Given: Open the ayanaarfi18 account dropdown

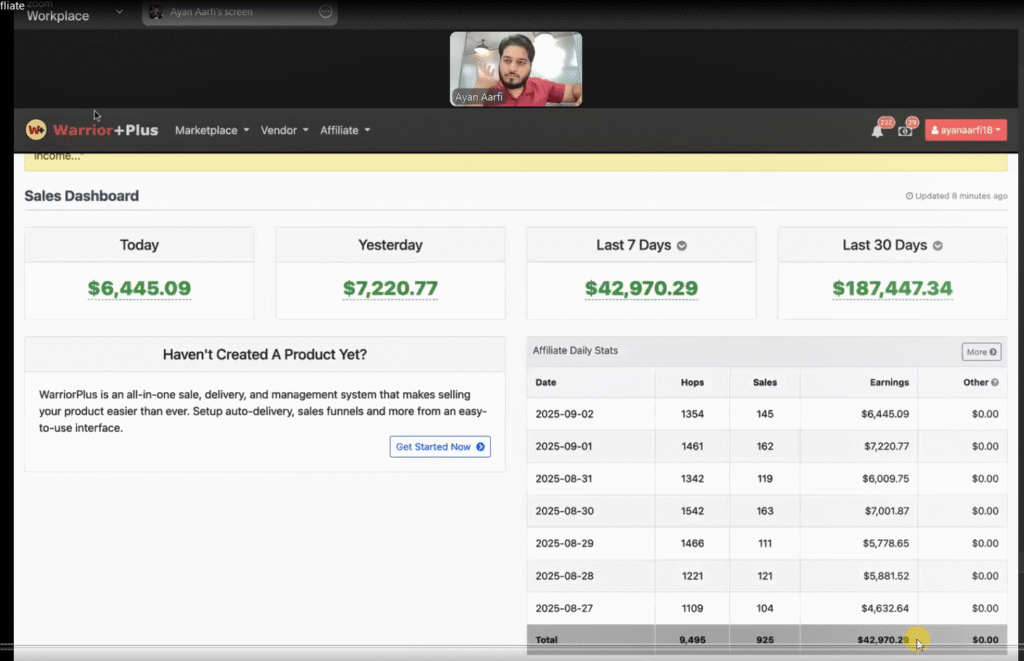Looking at the screenshot, I should pos(965,130).
